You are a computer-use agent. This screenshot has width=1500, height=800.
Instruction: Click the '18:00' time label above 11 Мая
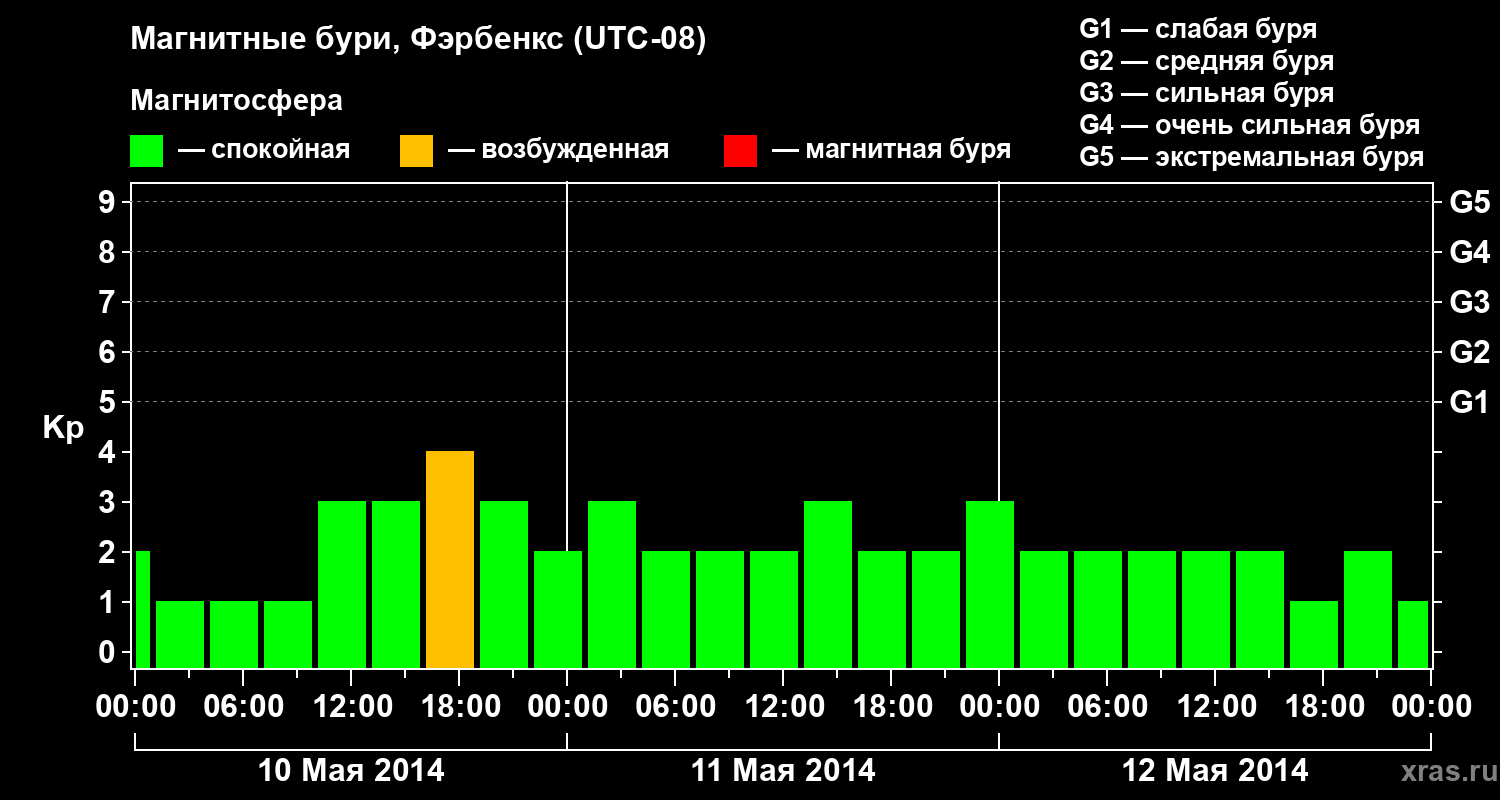point(891,706)
